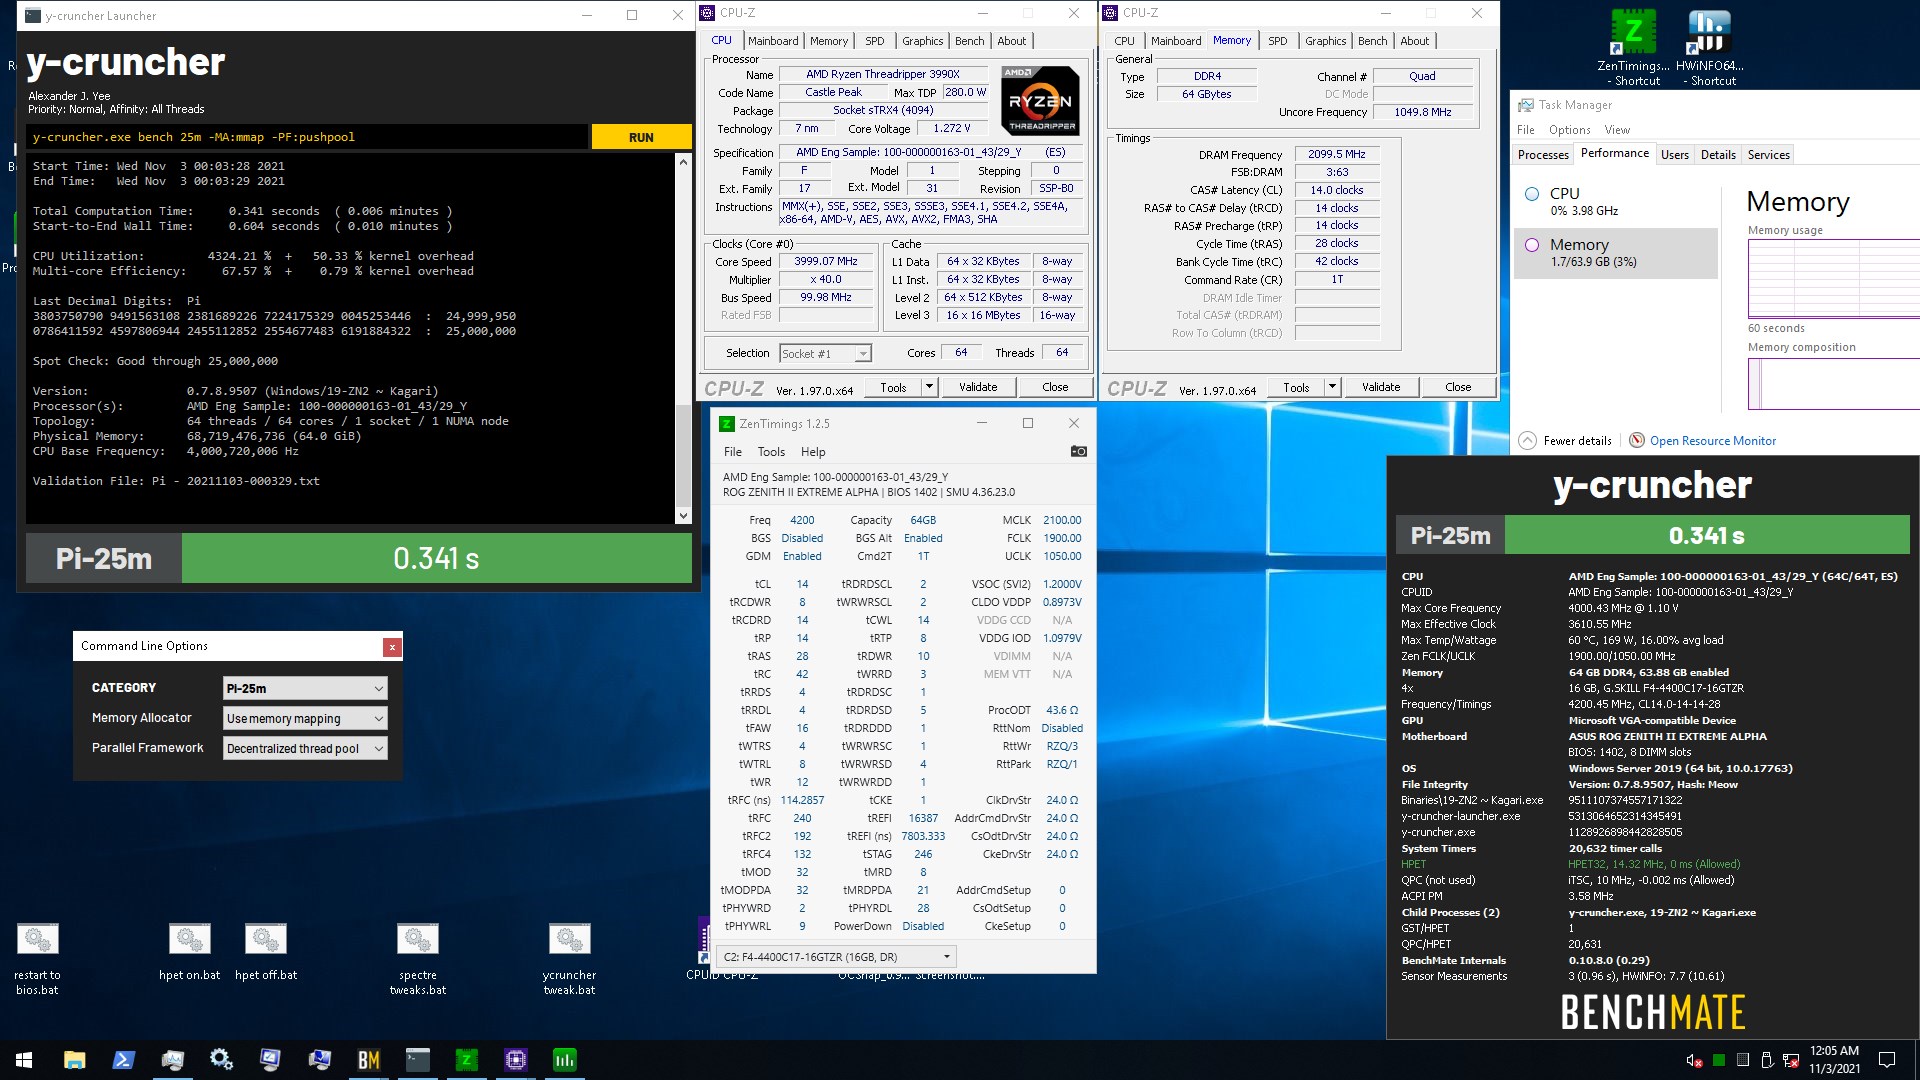The width and height of the screenshot is (1920, 1080).
Task: Click the Memory usage graph in Task Manager
Action: (1833, 278)
